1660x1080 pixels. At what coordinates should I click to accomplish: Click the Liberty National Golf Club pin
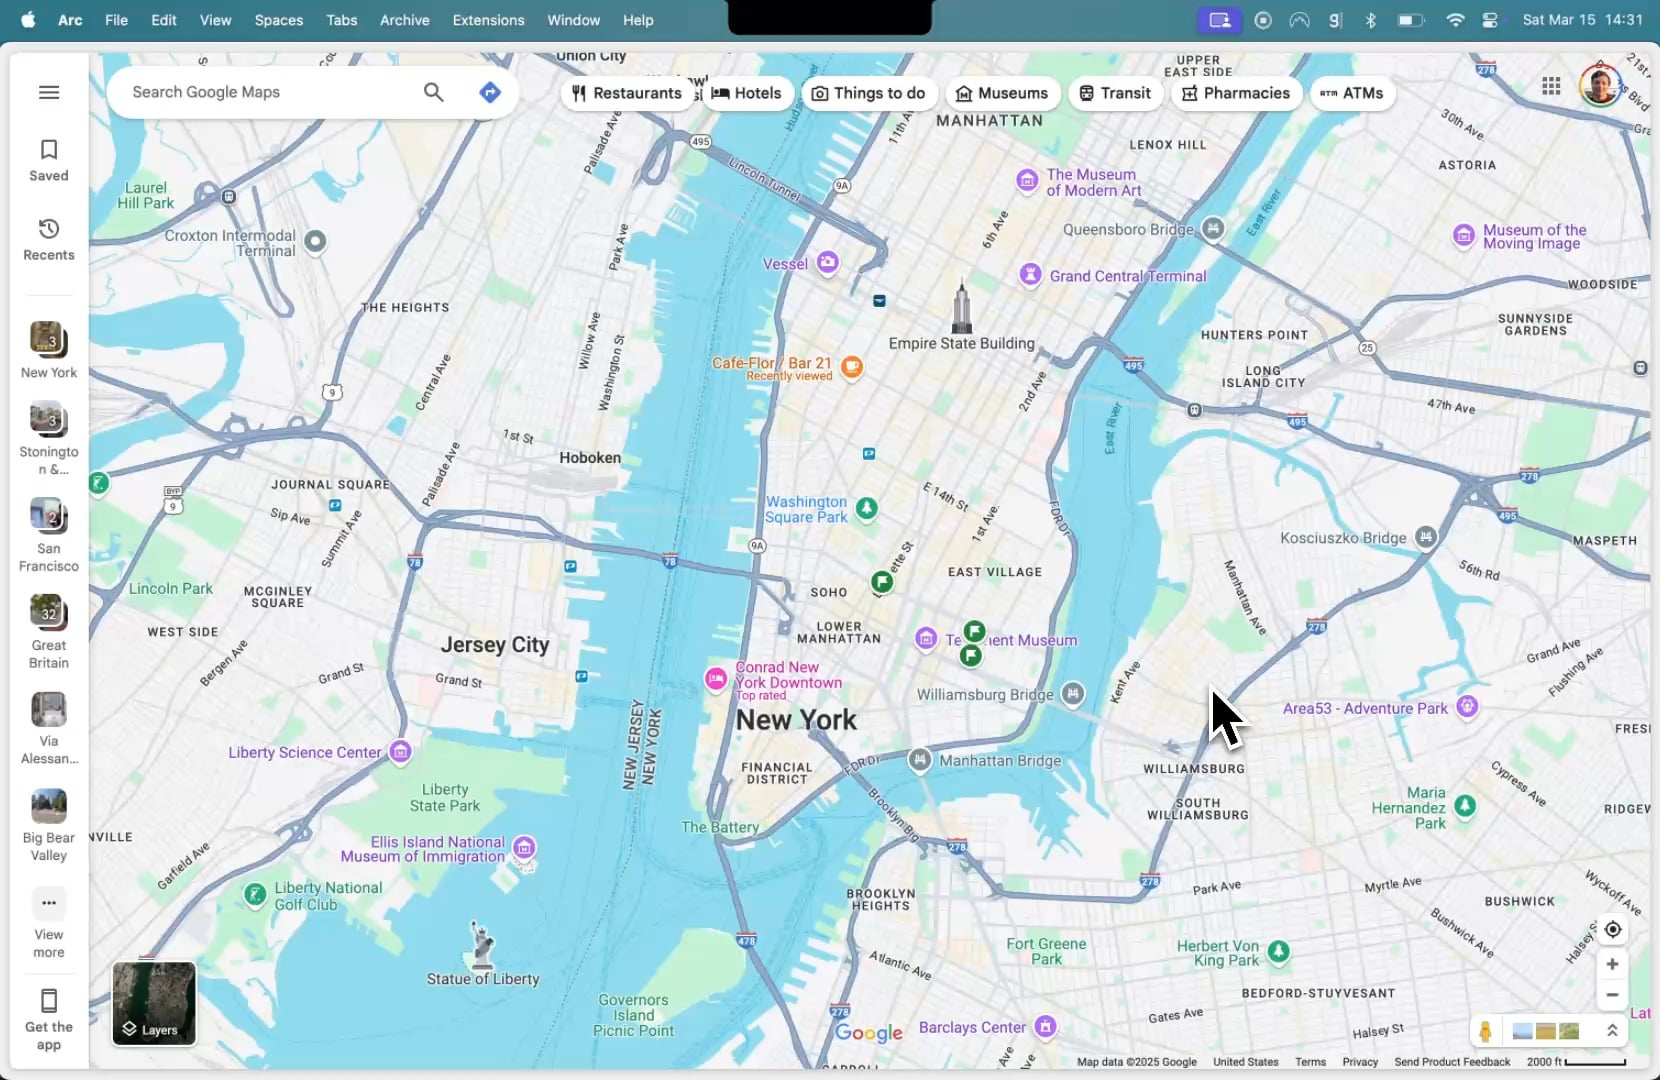[255, 893]
